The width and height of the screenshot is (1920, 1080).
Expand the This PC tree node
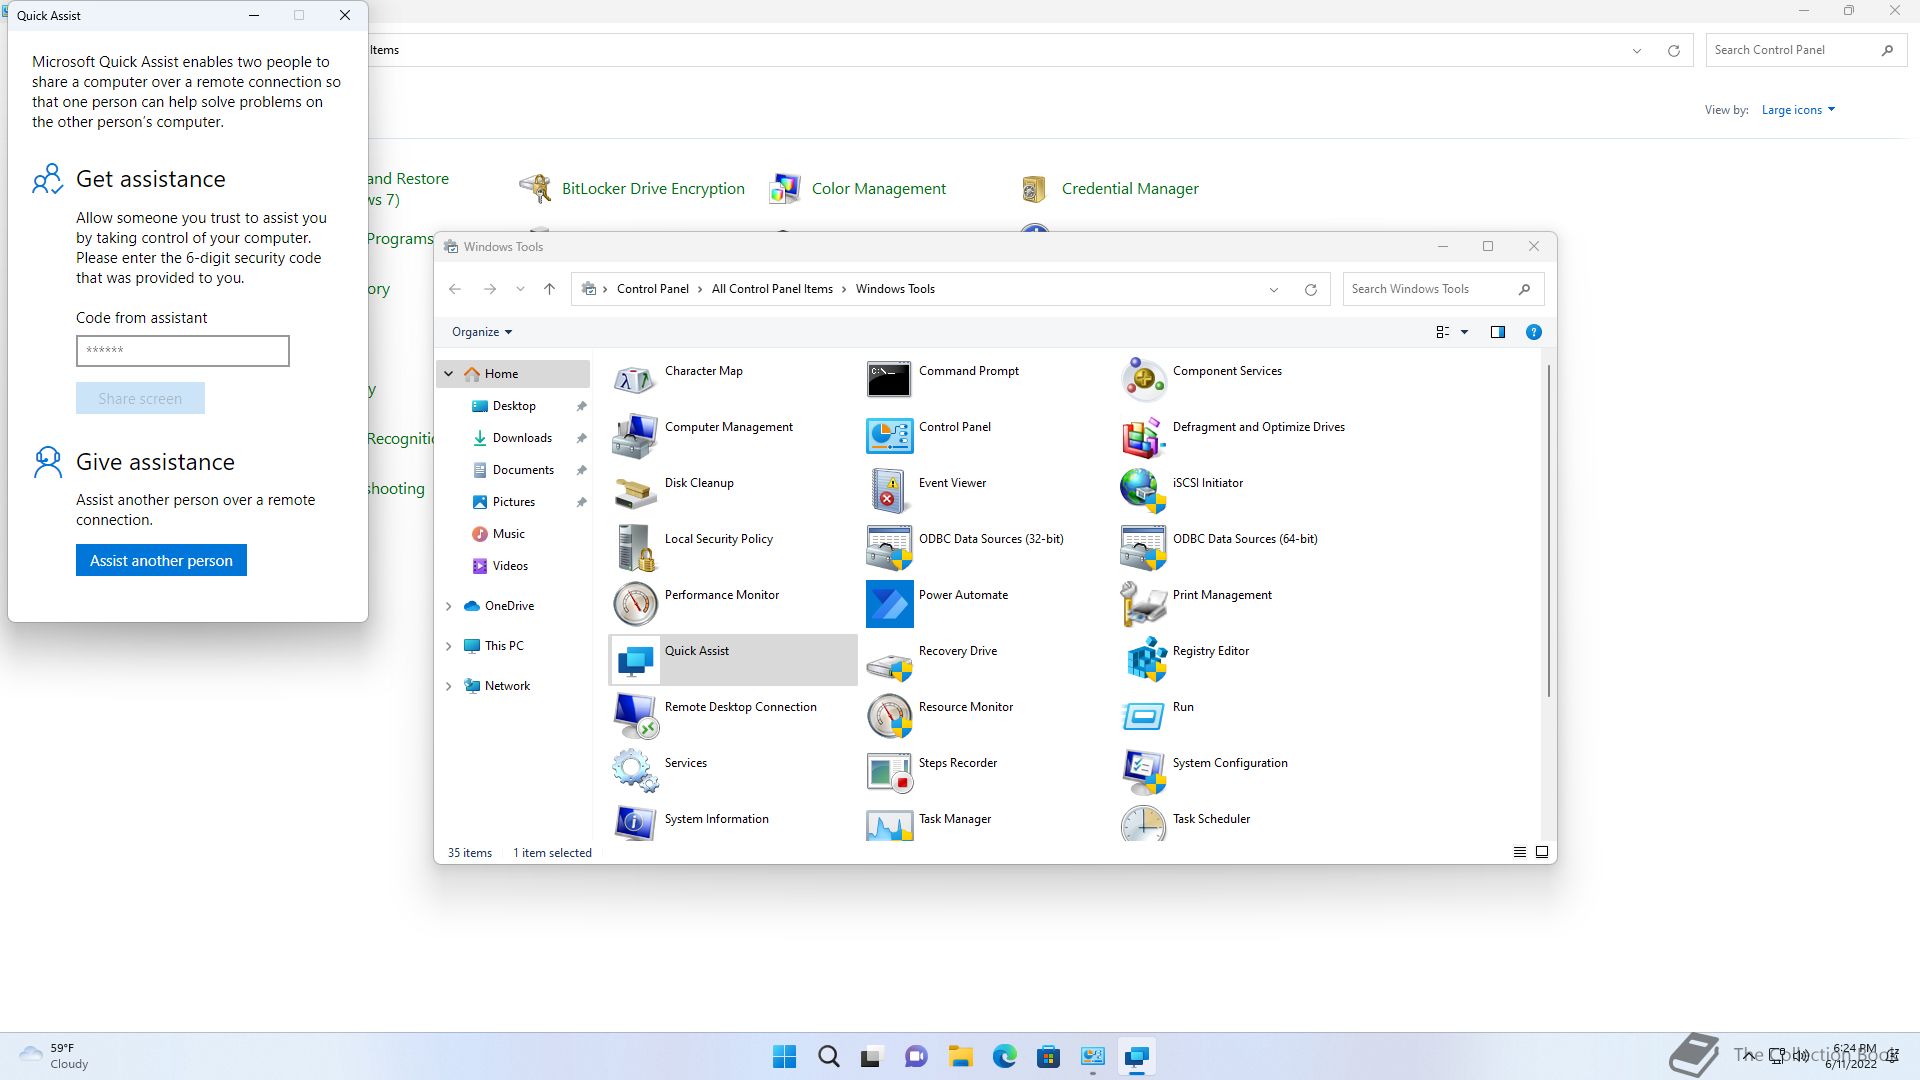449,646
